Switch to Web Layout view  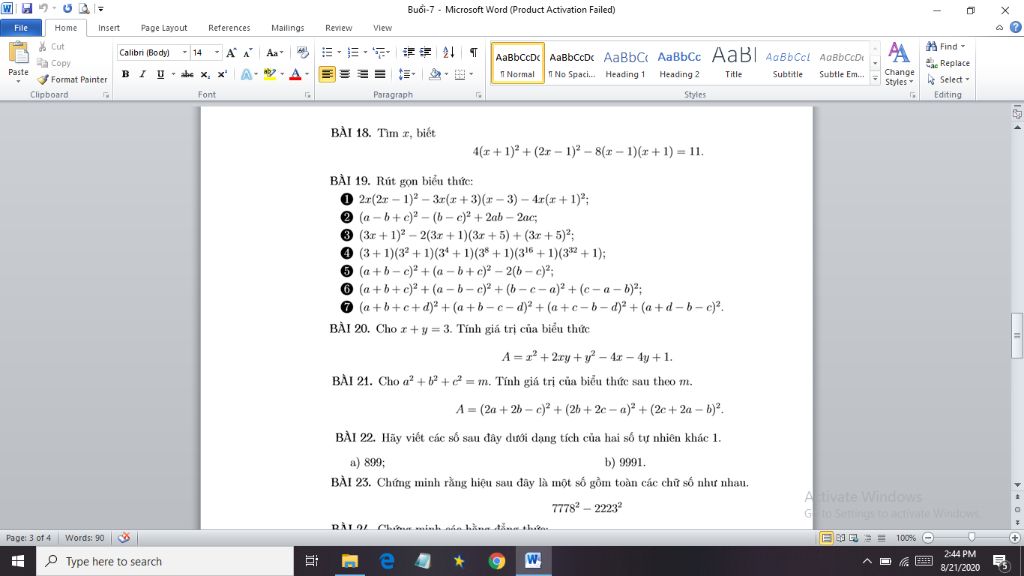click(854, 538)
